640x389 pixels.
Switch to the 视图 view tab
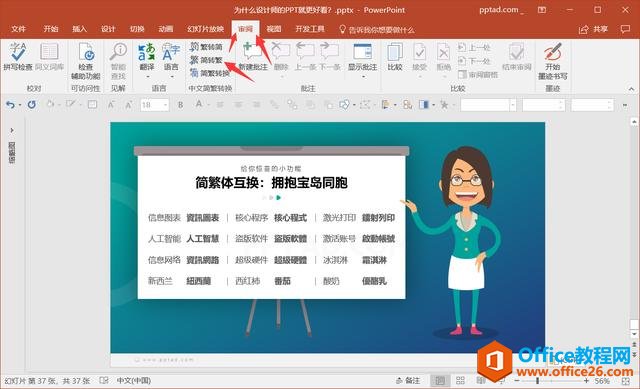pos(274,29)
